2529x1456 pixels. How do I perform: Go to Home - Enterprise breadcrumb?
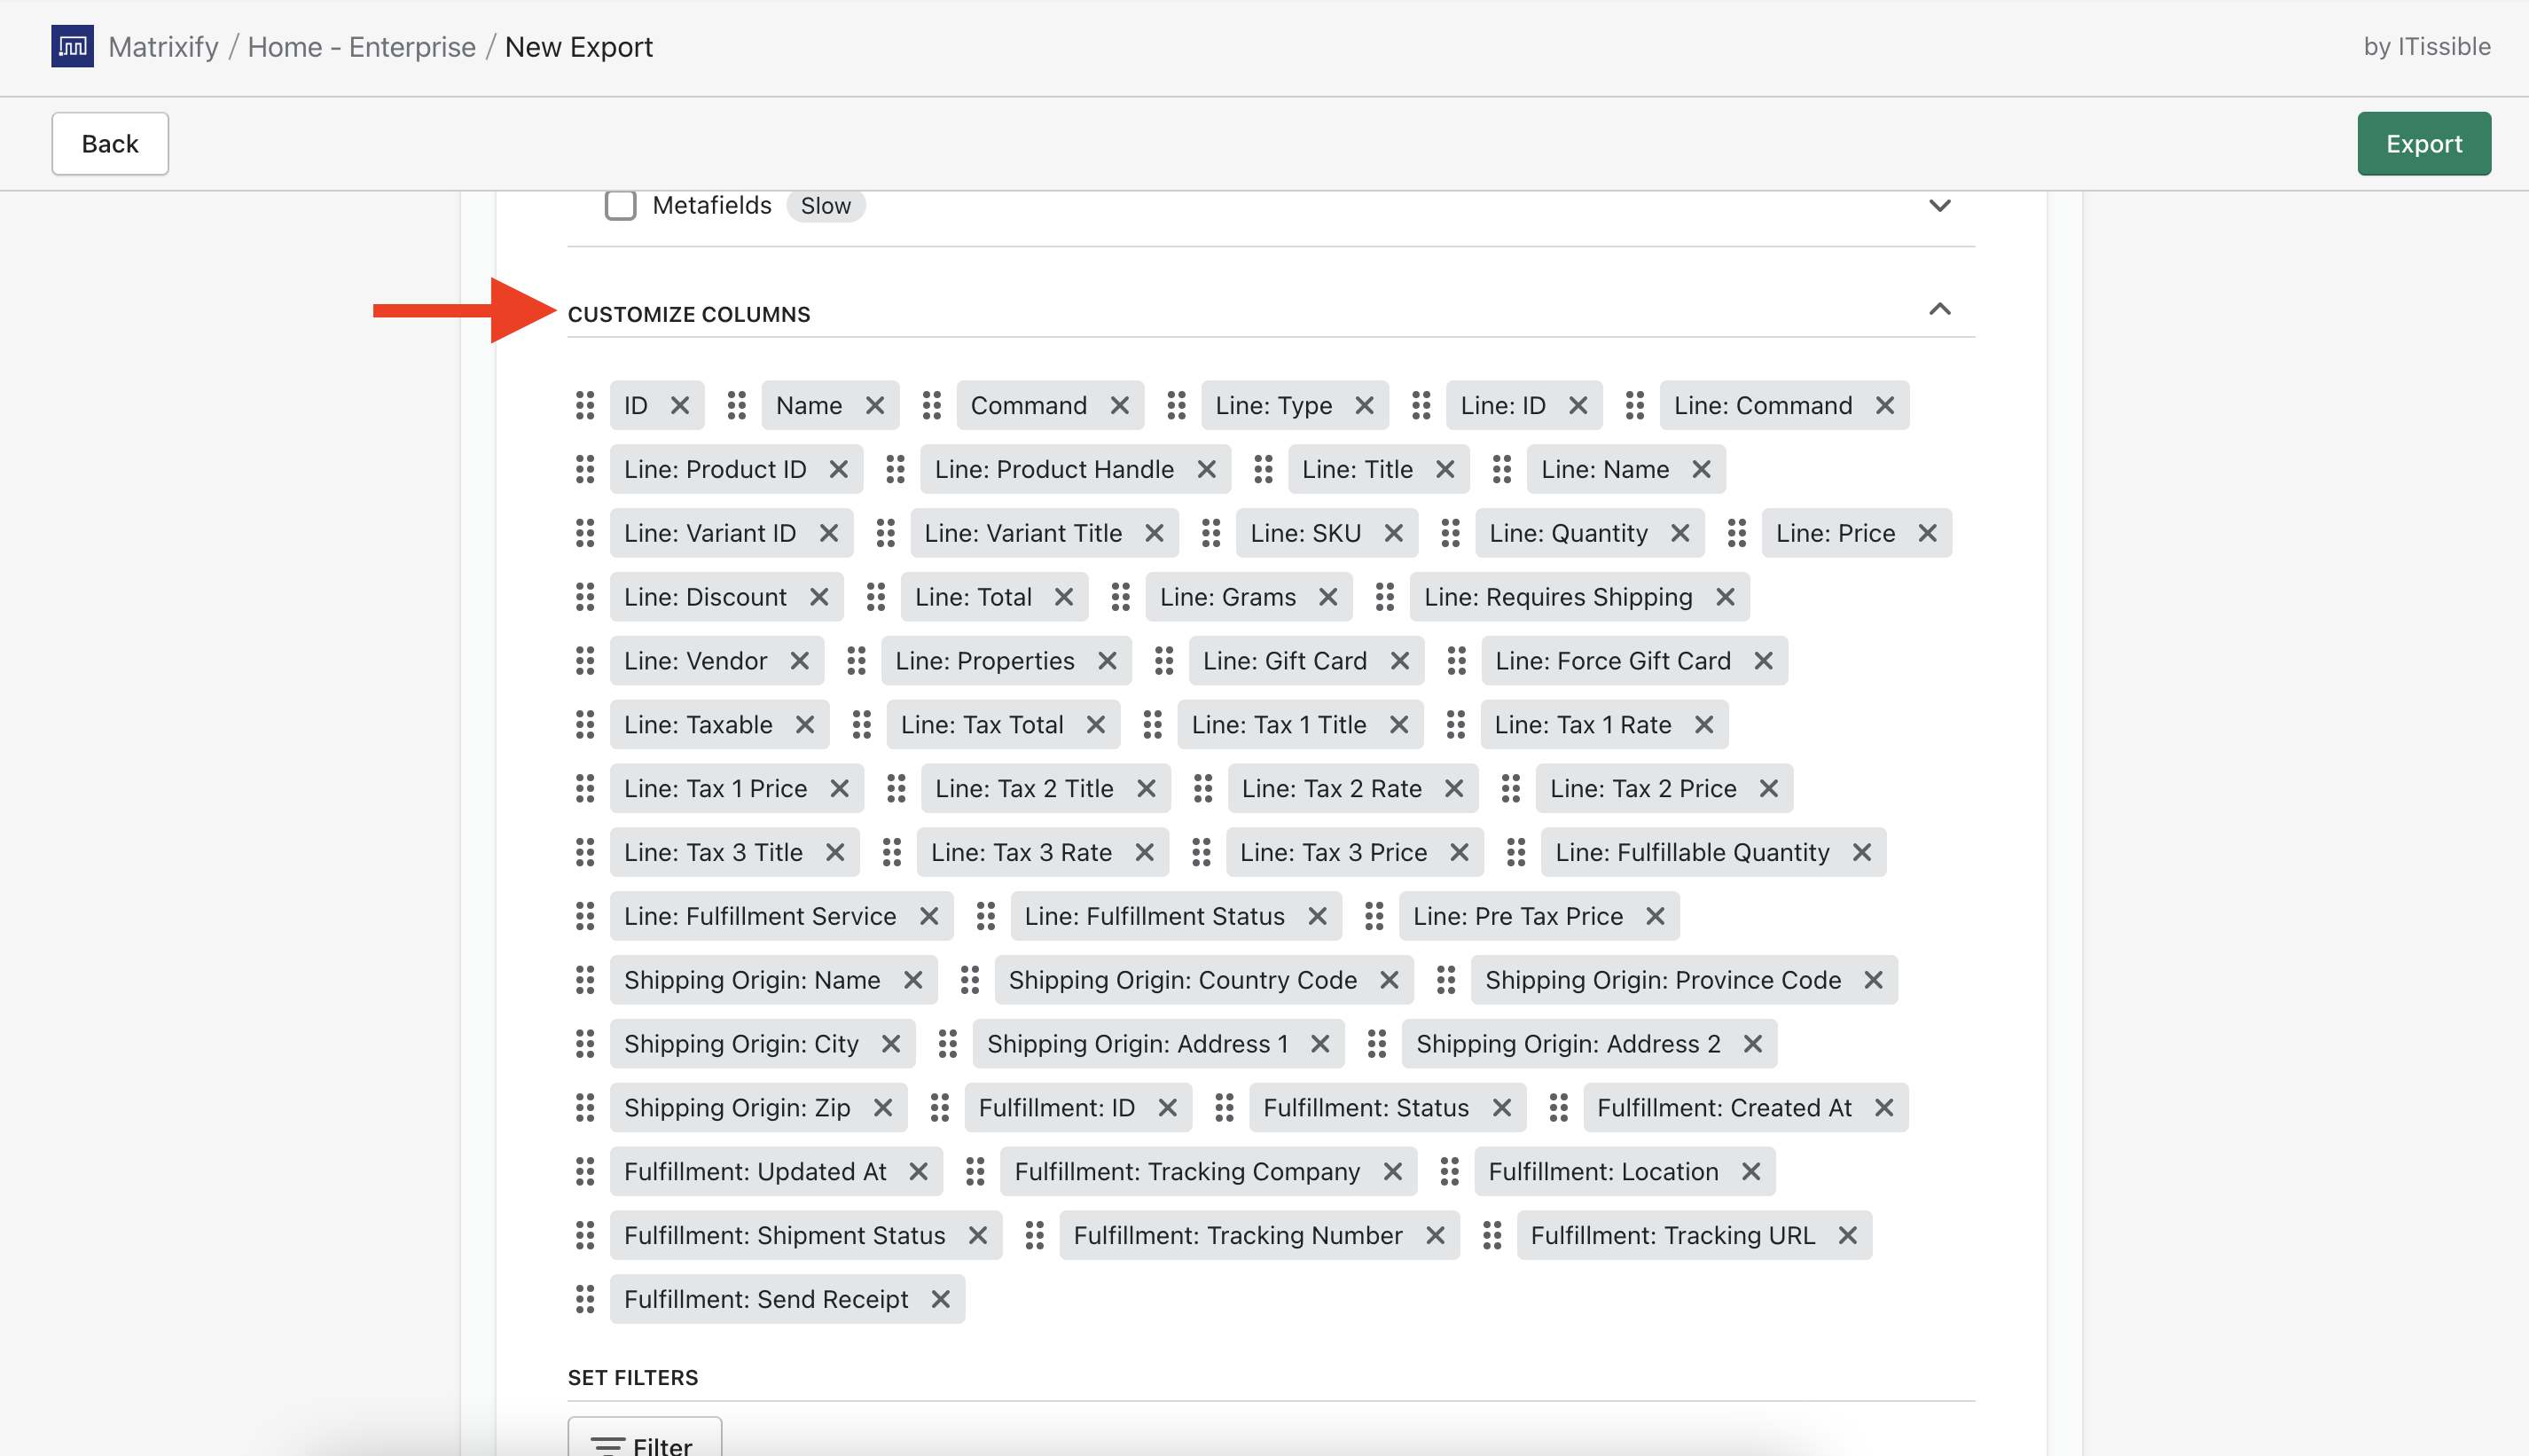click(x=361, y=47)
